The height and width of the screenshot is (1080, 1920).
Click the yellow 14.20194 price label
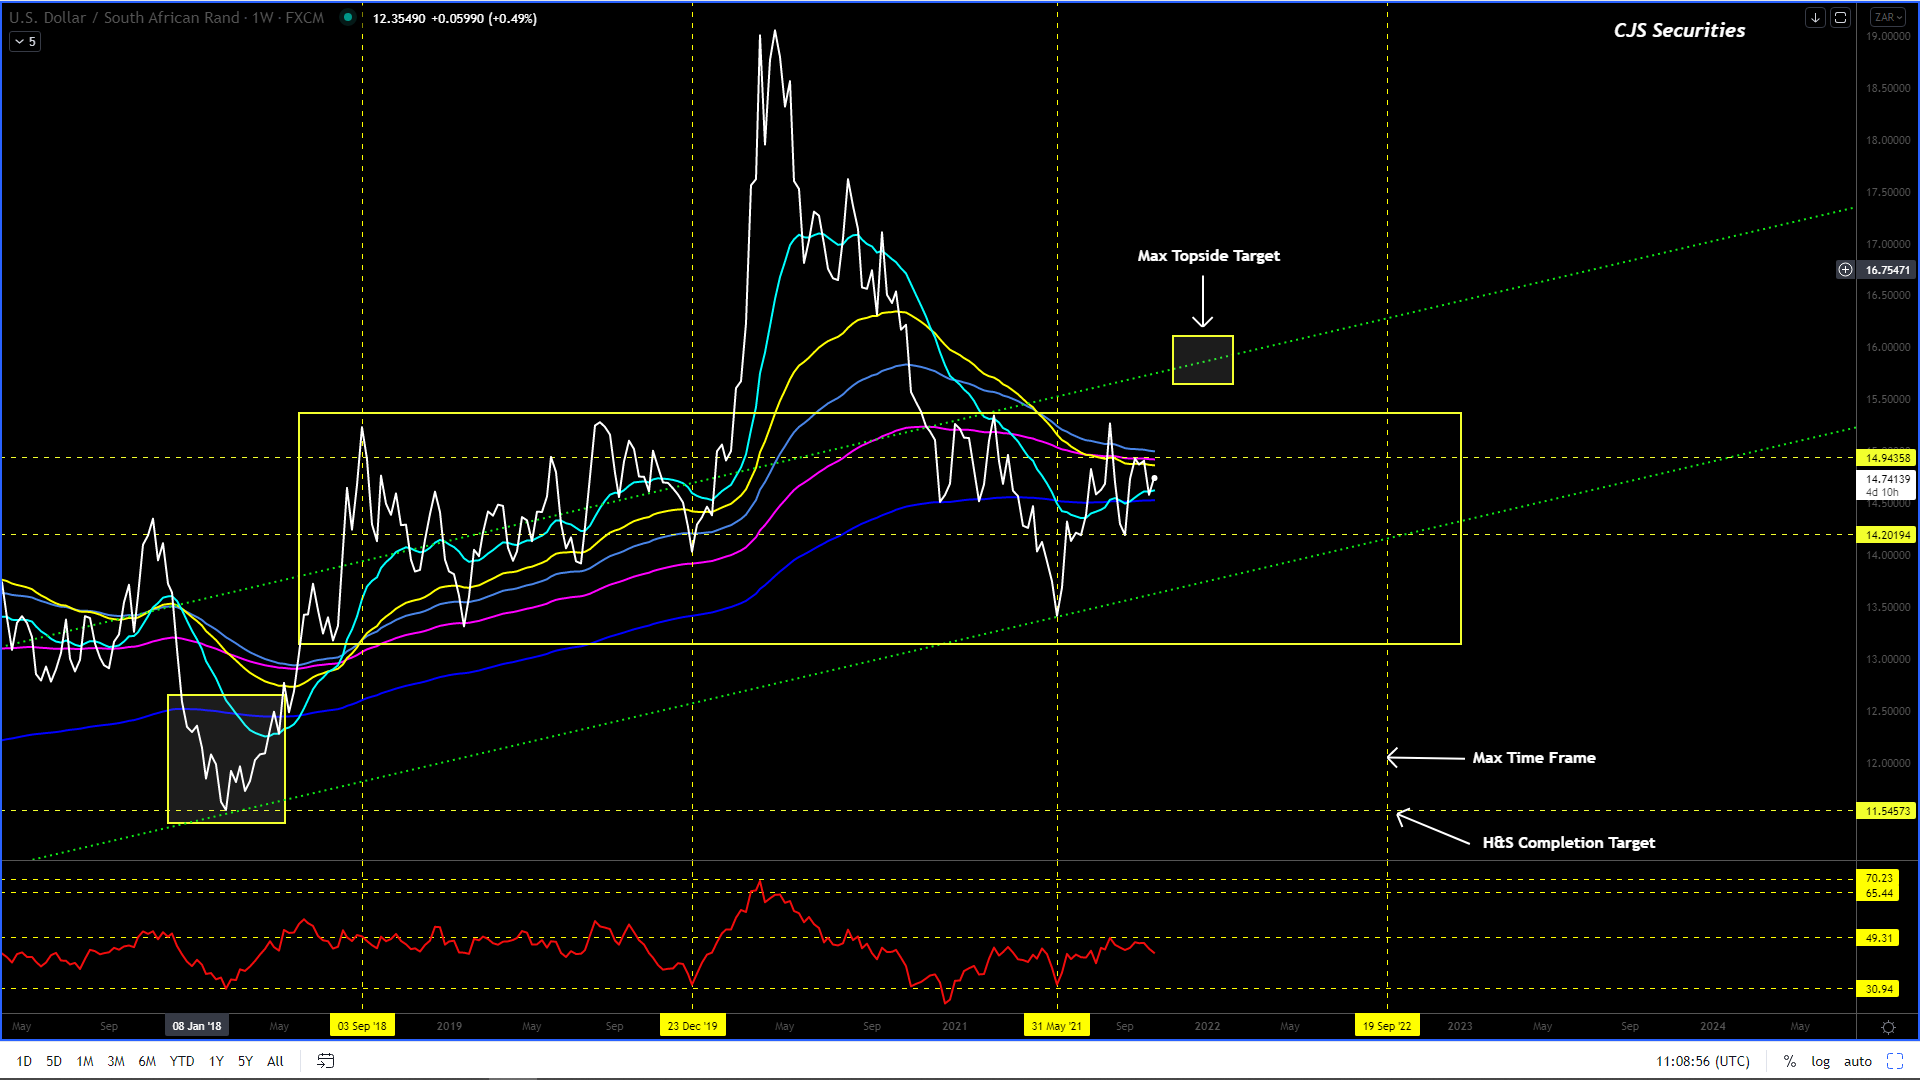click(x=1887, y=535)
